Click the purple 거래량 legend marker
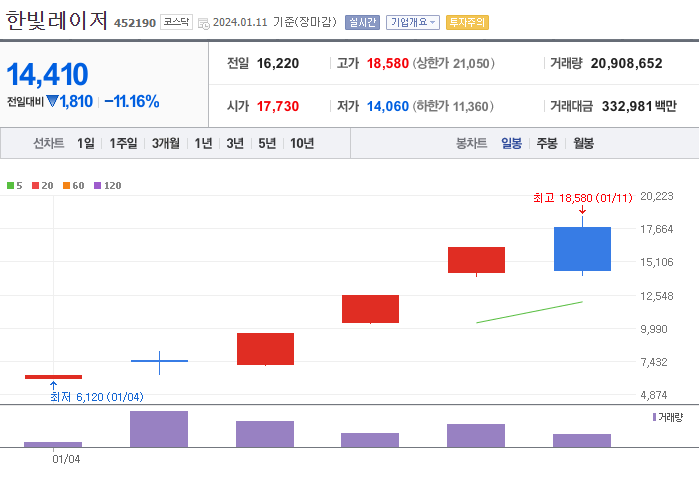This screenshot has width=699, height=487. 654,417
